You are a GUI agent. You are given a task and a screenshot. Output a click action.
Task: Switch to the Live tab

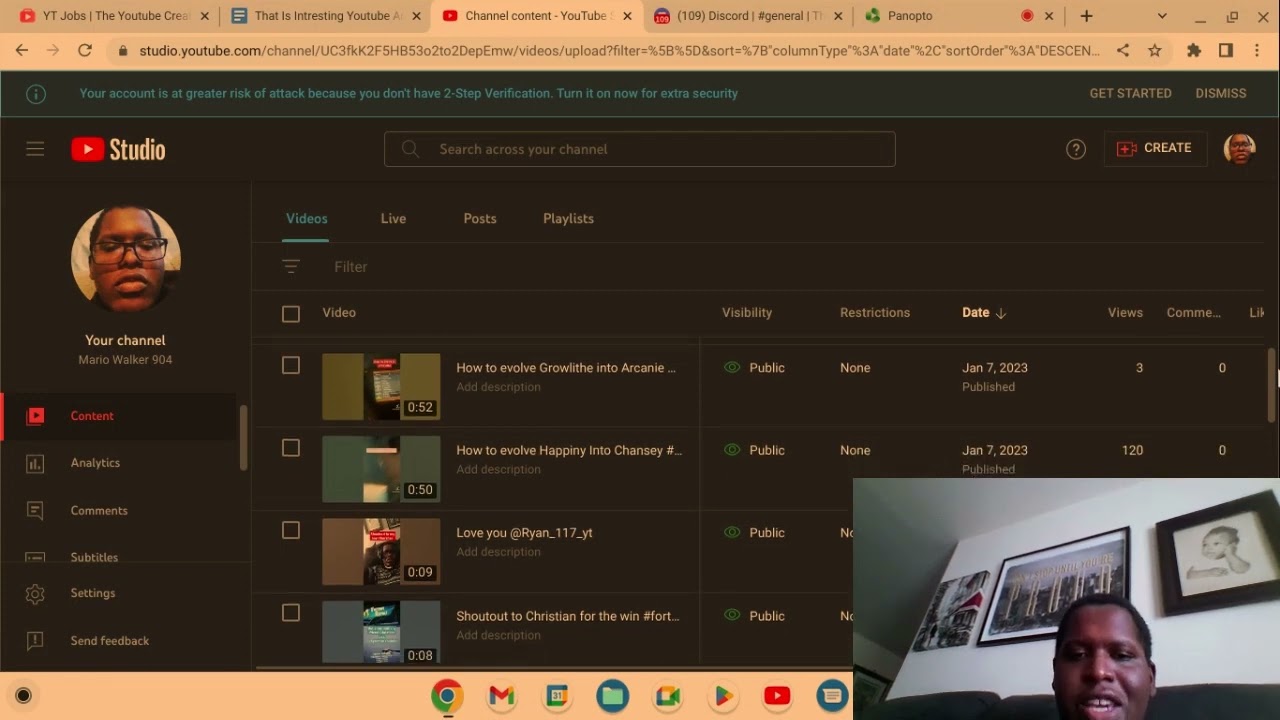click(393, 219)
